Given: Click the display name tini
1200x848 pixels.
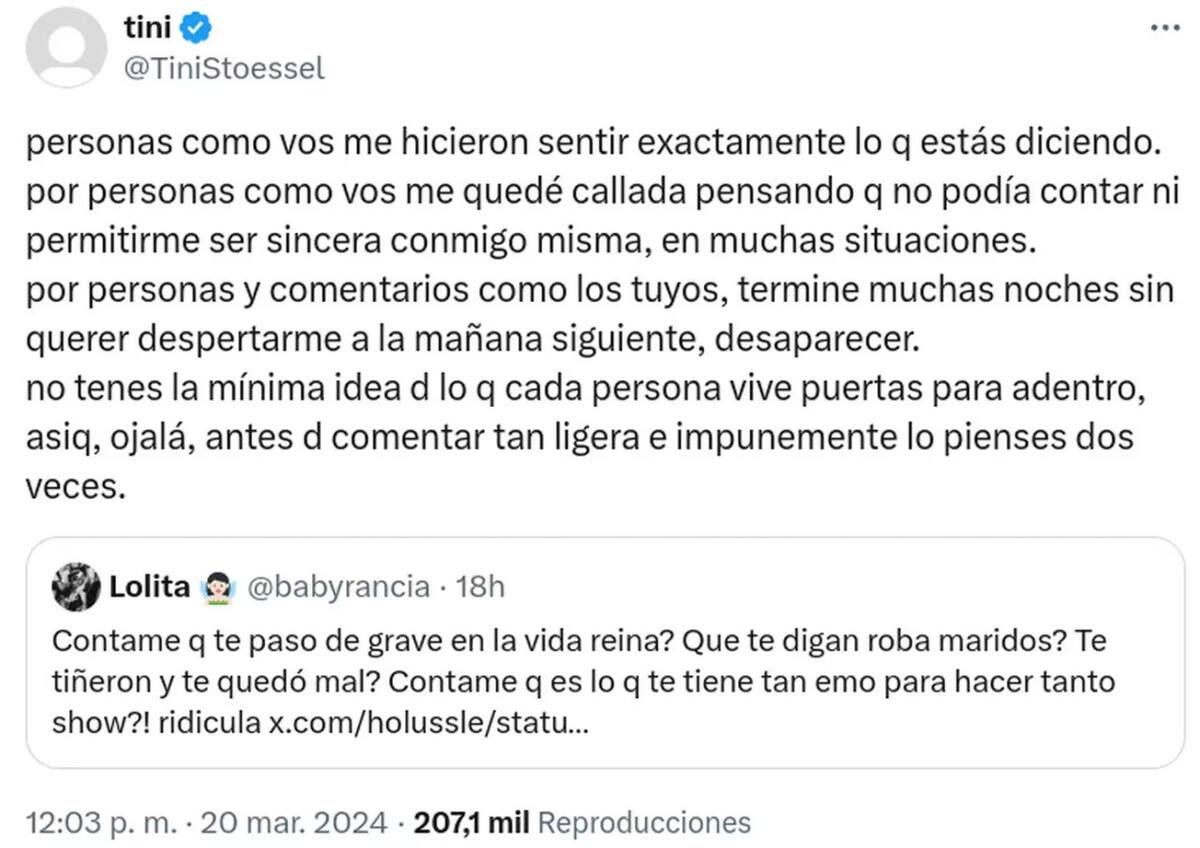Looking at the screenshot, I should pyautogui.click(x=146, y=27).
